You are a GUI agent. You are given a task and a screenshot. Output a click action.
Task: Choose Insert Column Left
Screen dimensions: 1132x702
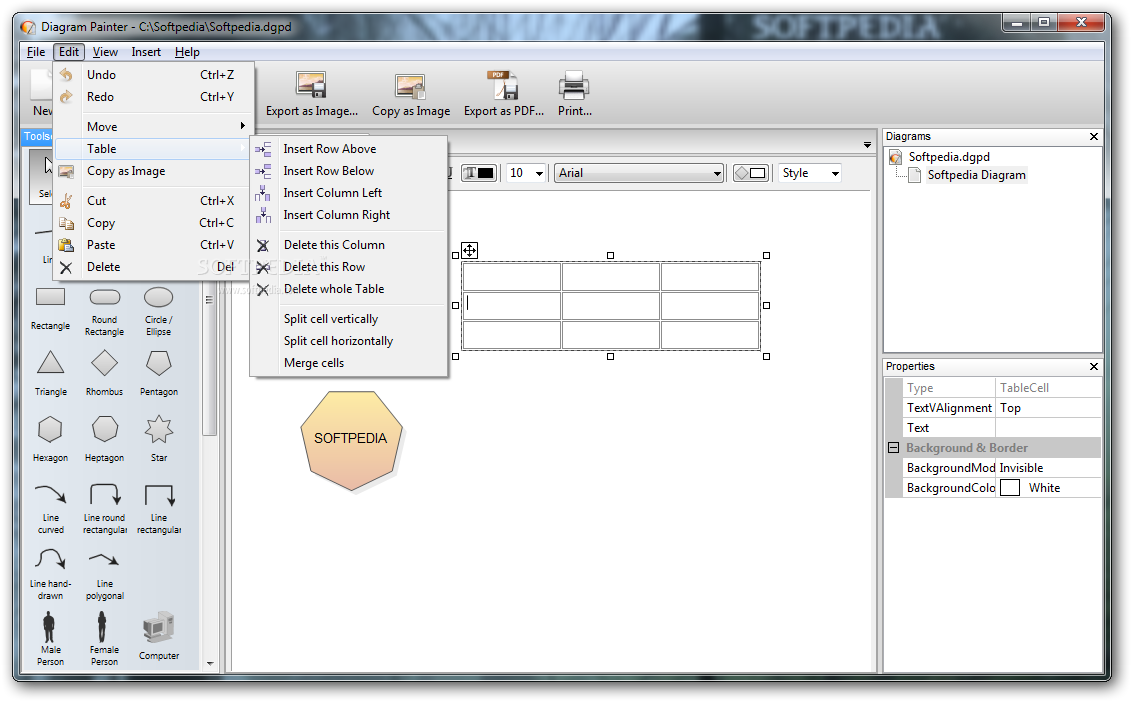pyautogui.click(x=349, y=193)
